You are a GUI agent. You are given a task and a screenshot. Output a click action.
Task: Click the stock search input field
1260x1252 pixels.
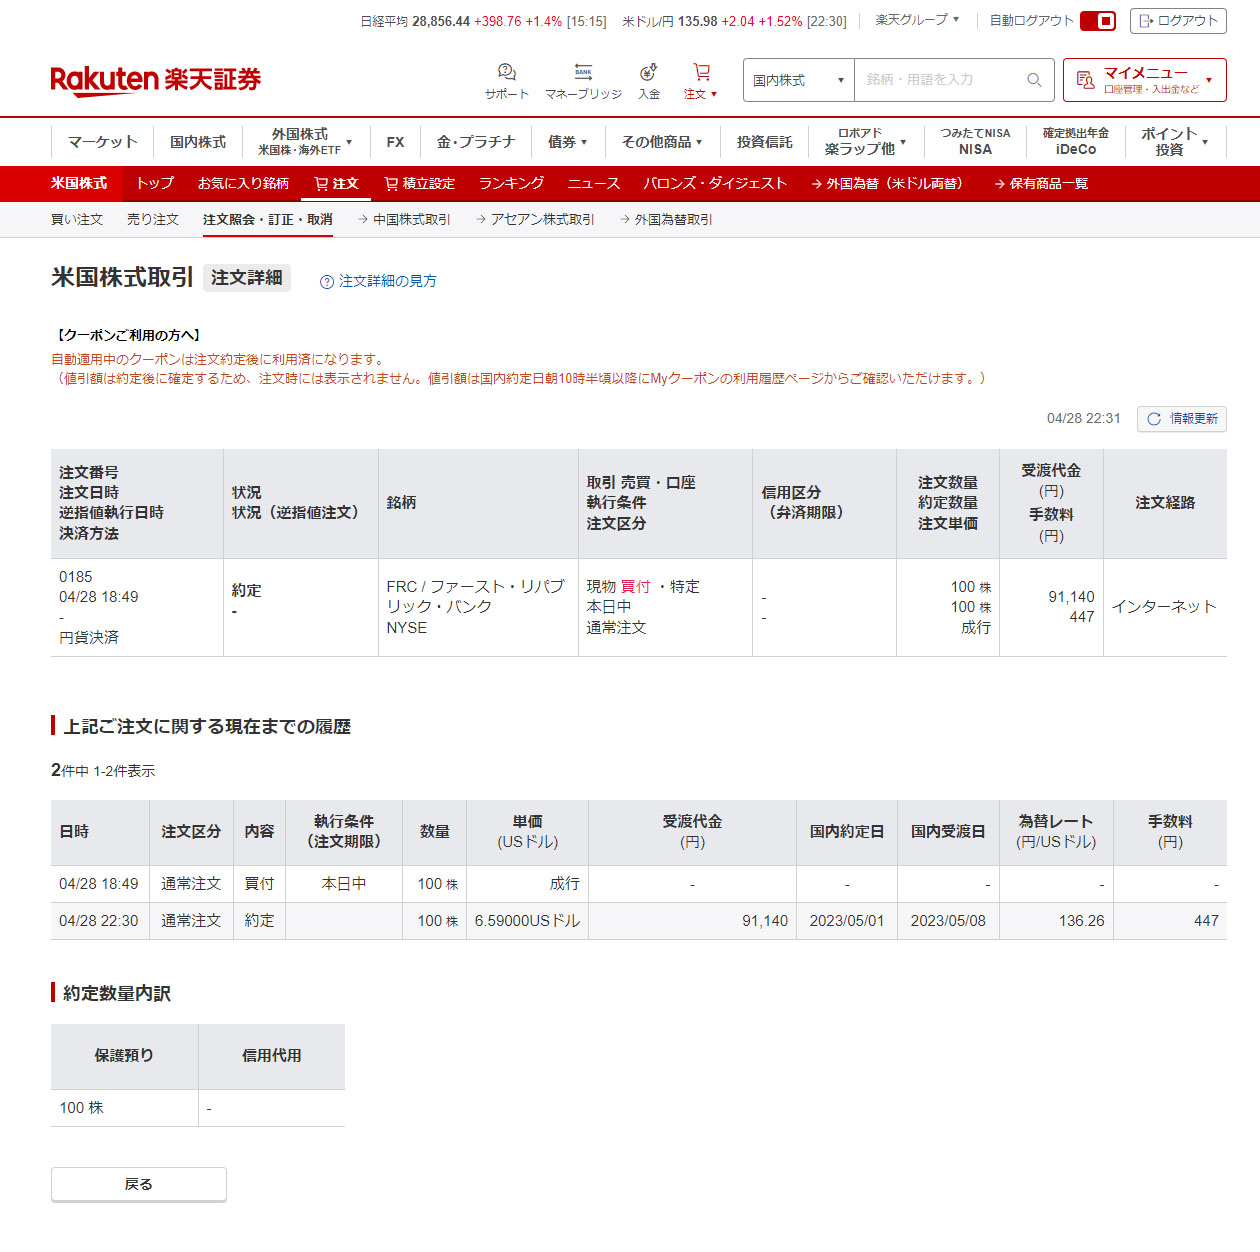(938, 80)
